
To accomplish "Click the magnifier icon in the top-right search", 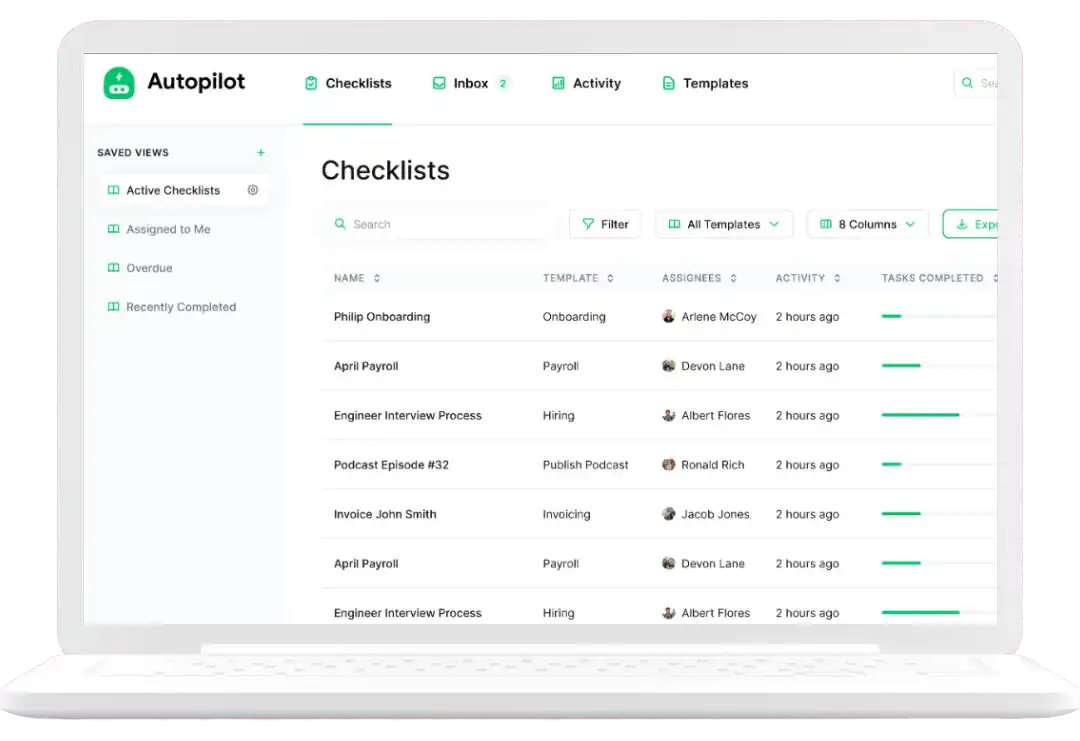I will (x=967, y=83).
